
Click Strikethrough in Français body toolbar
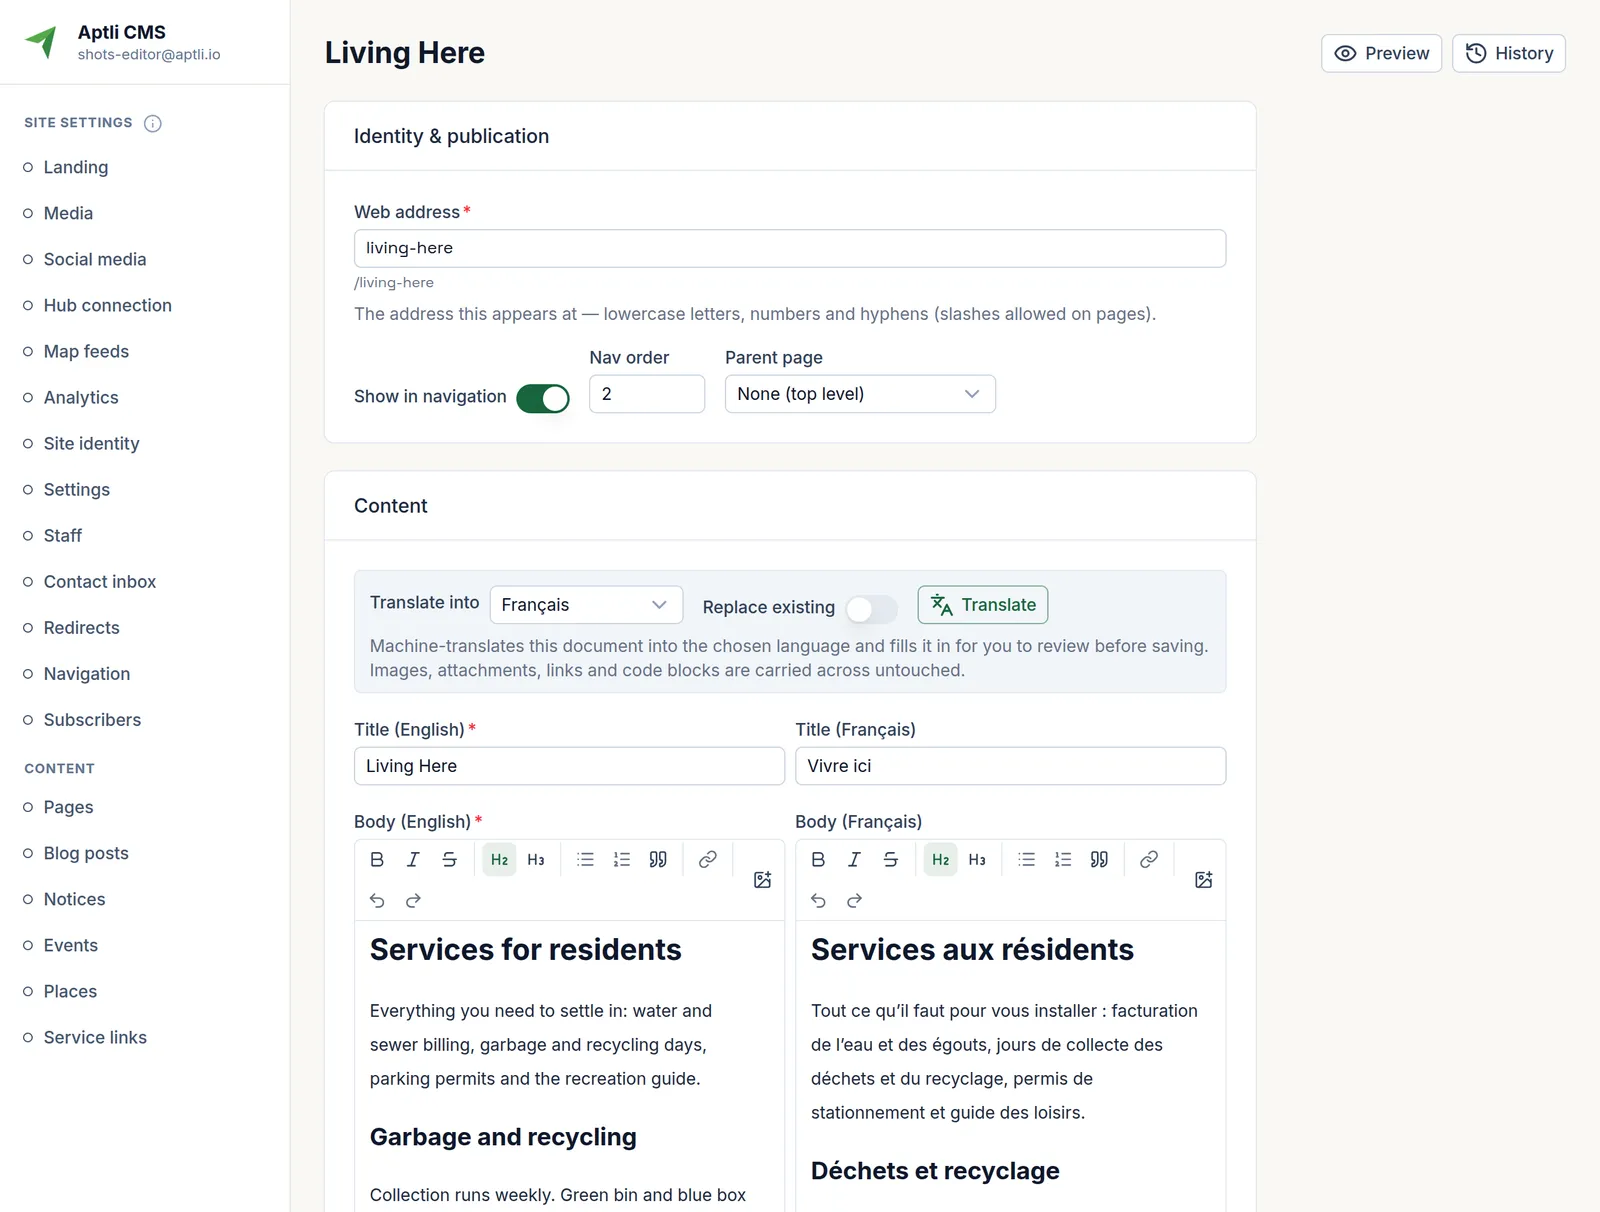coord(891,860)
